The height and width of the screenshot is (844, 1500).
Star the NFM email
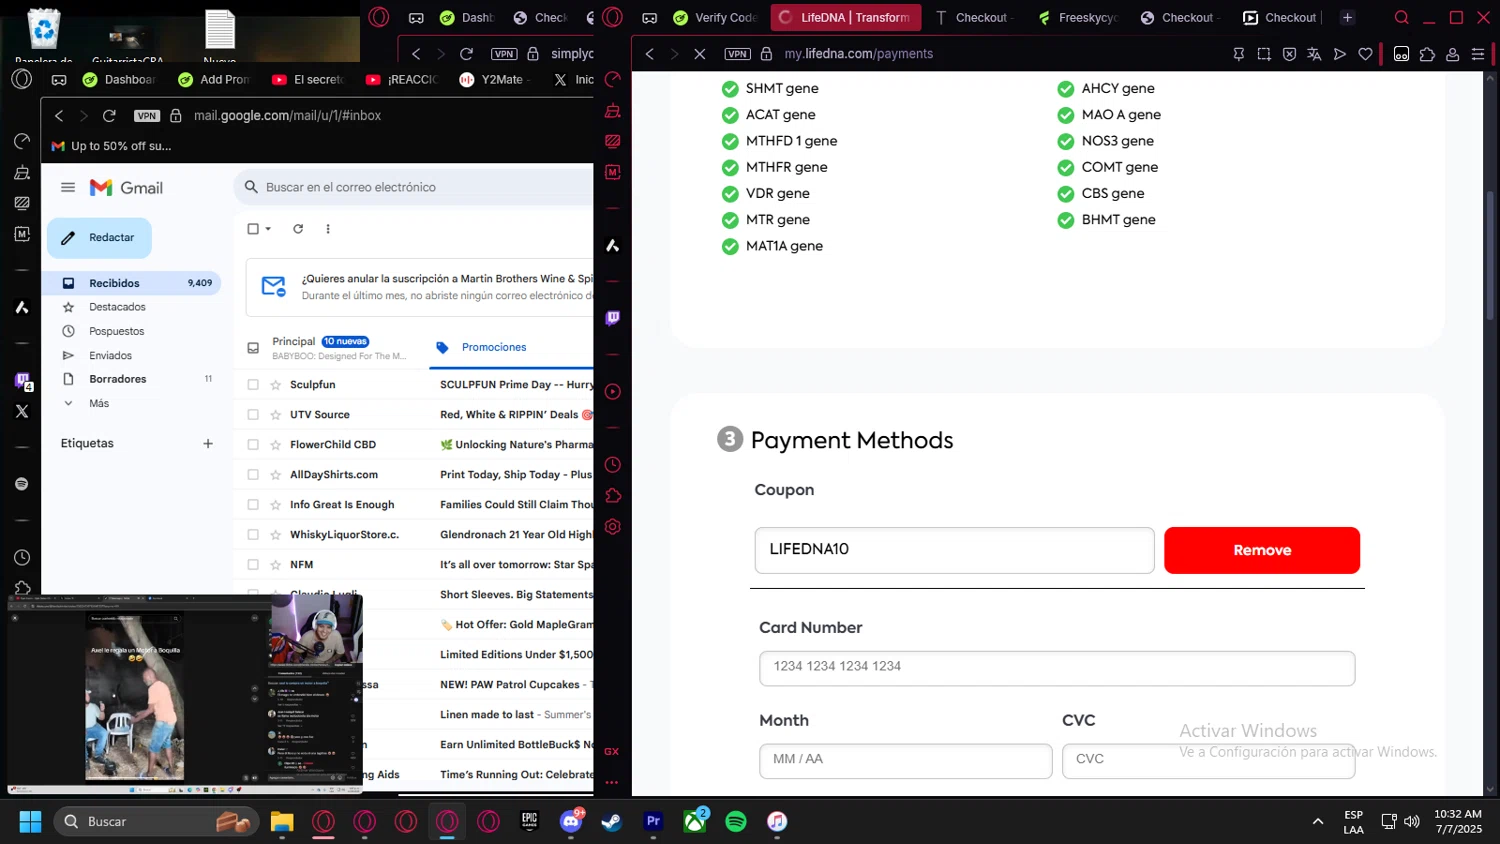(x=275, y=565)
